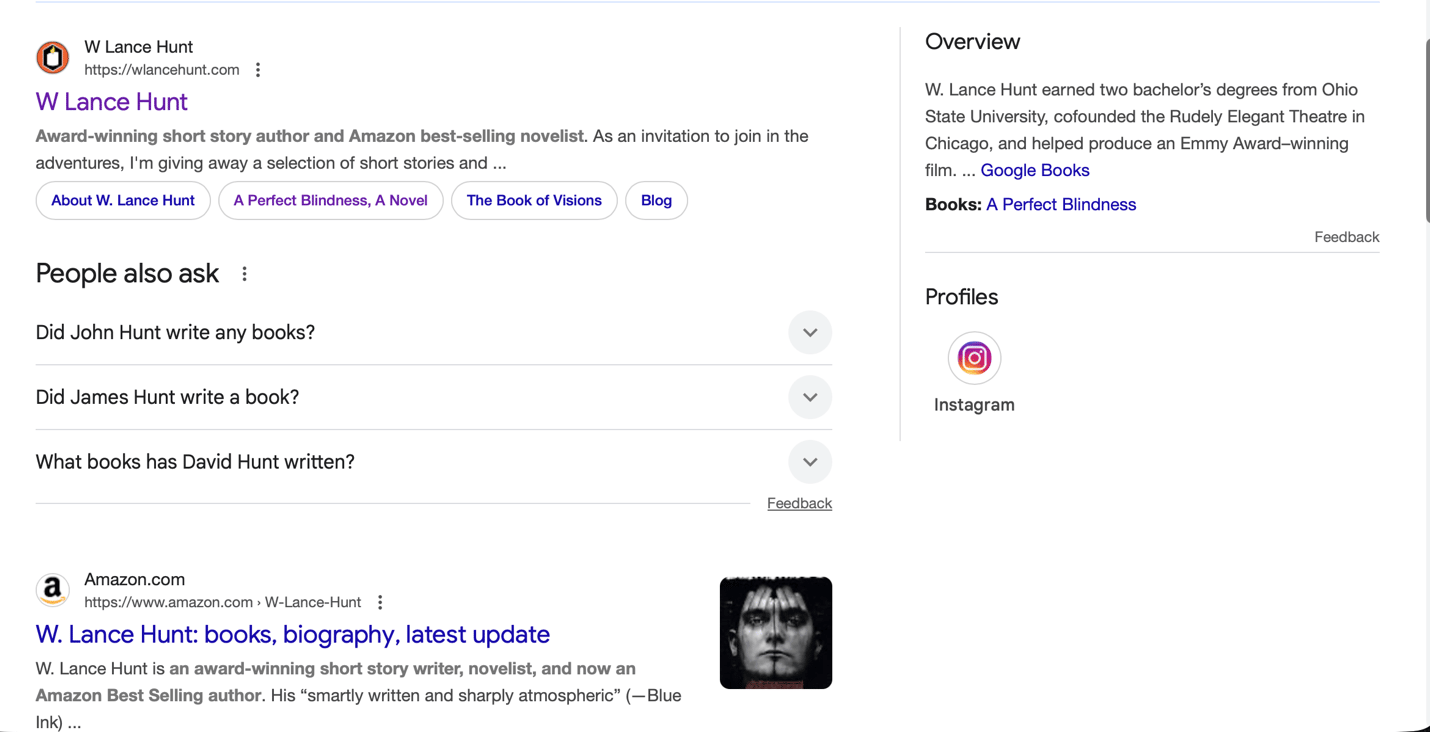1430x736 pixels.
Task: Follow the Google Books link in Overview
Action: (x=1034, y=171)
